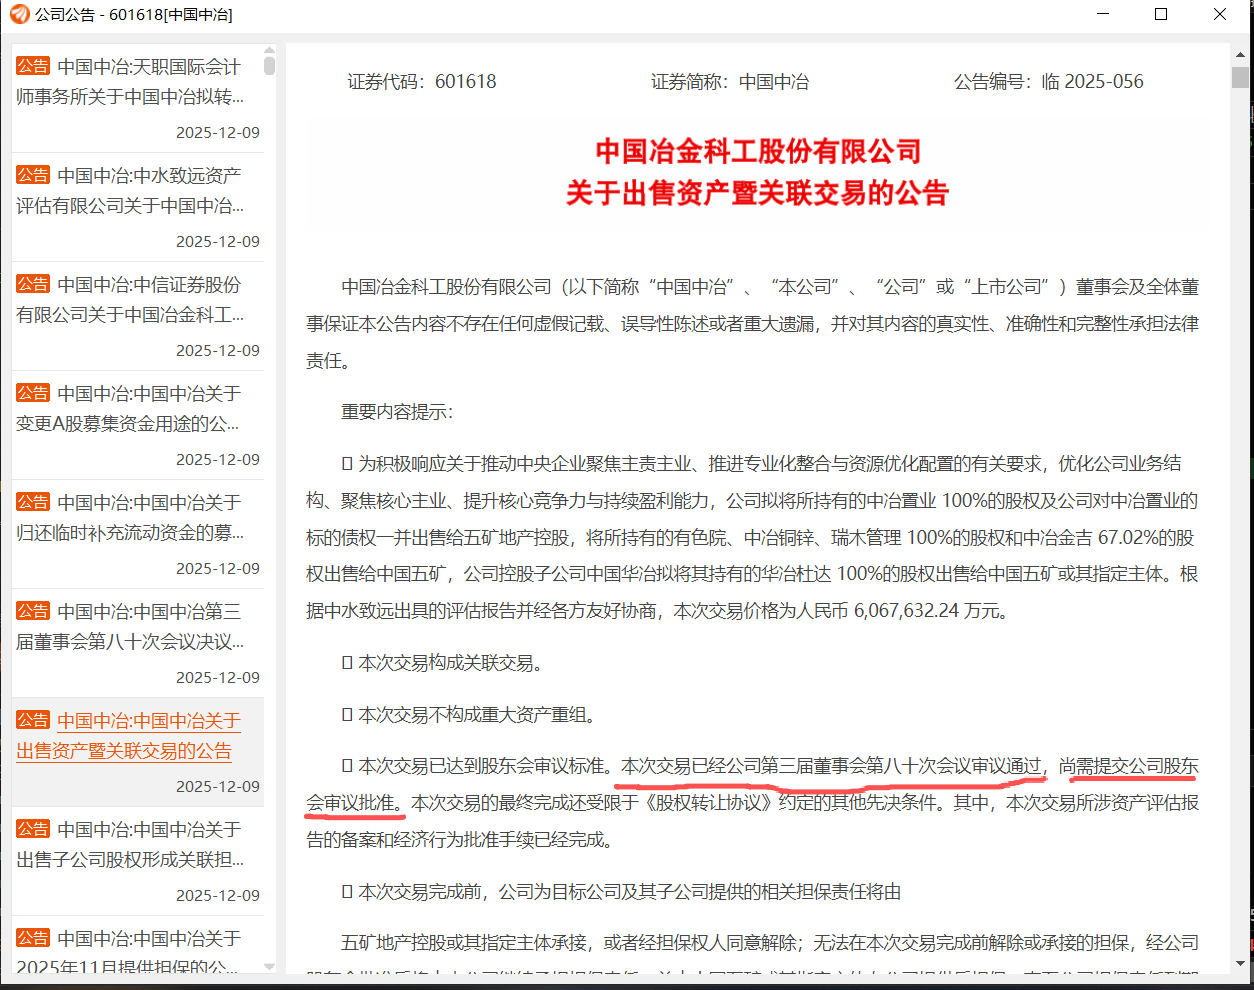Open 2025年11月提供担保 announcement
This screenshot has height=990, width=1254.
pyautogui.click(x=138, y=946)
